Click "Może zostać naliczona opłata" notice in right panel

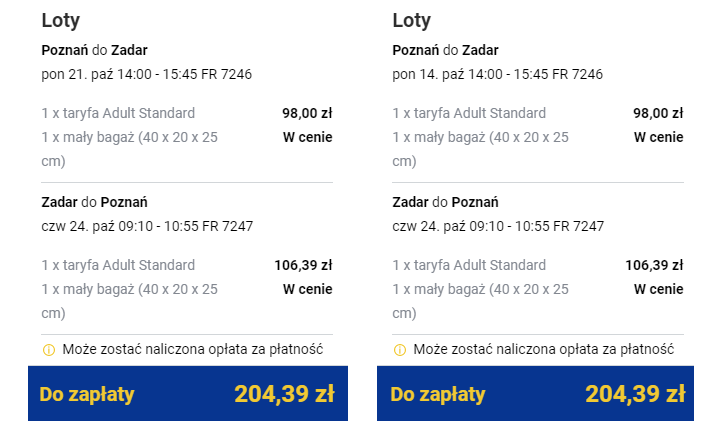click(543, 350)
